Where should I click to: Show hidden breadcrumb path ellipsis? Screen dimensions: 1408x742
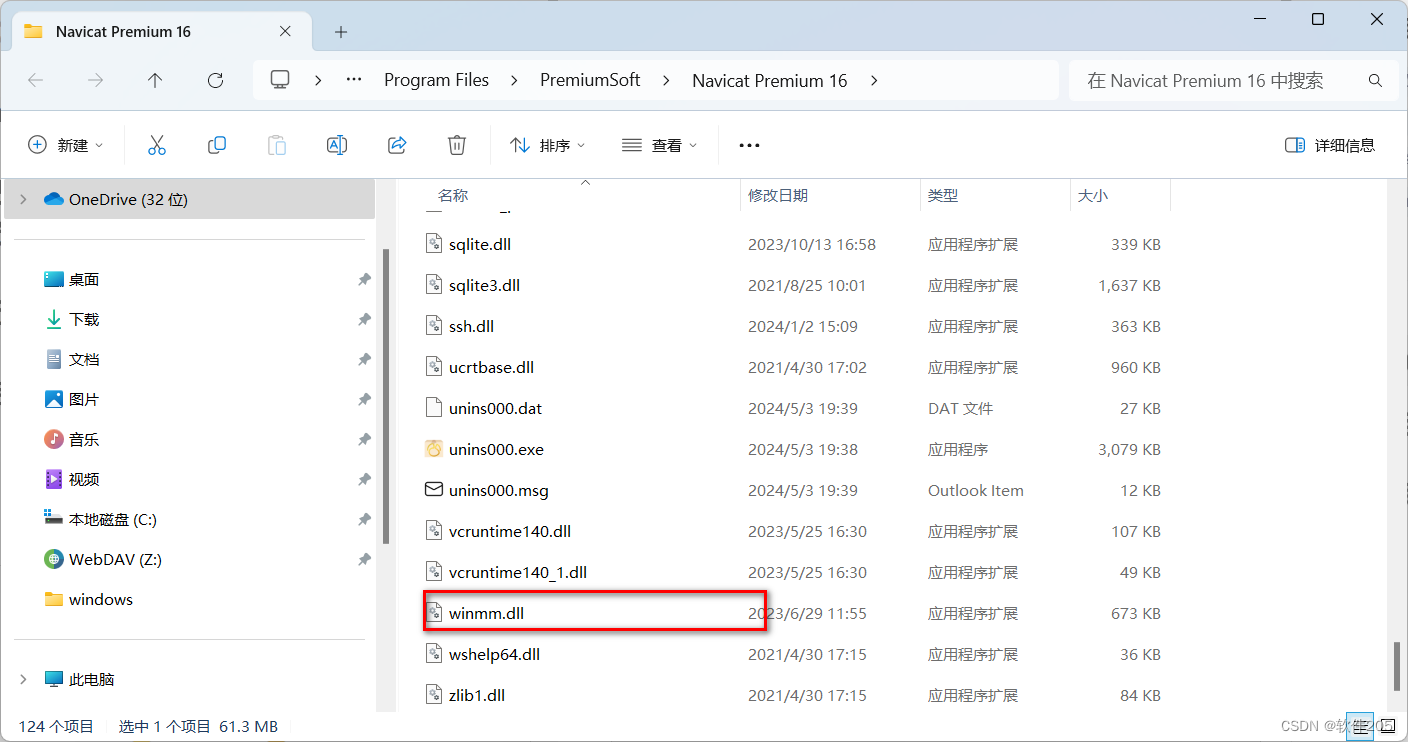pyautogui.click(x=353, y=80)
